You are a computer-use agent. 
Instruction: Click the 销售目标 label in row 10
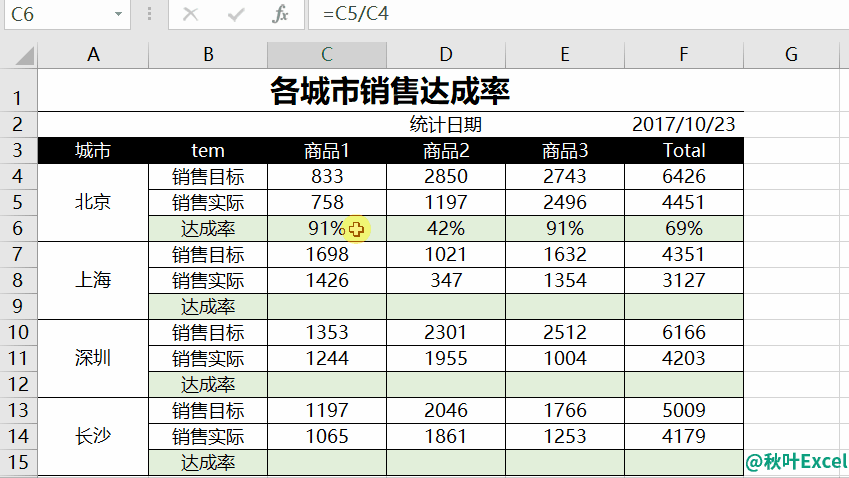point(208,332)
